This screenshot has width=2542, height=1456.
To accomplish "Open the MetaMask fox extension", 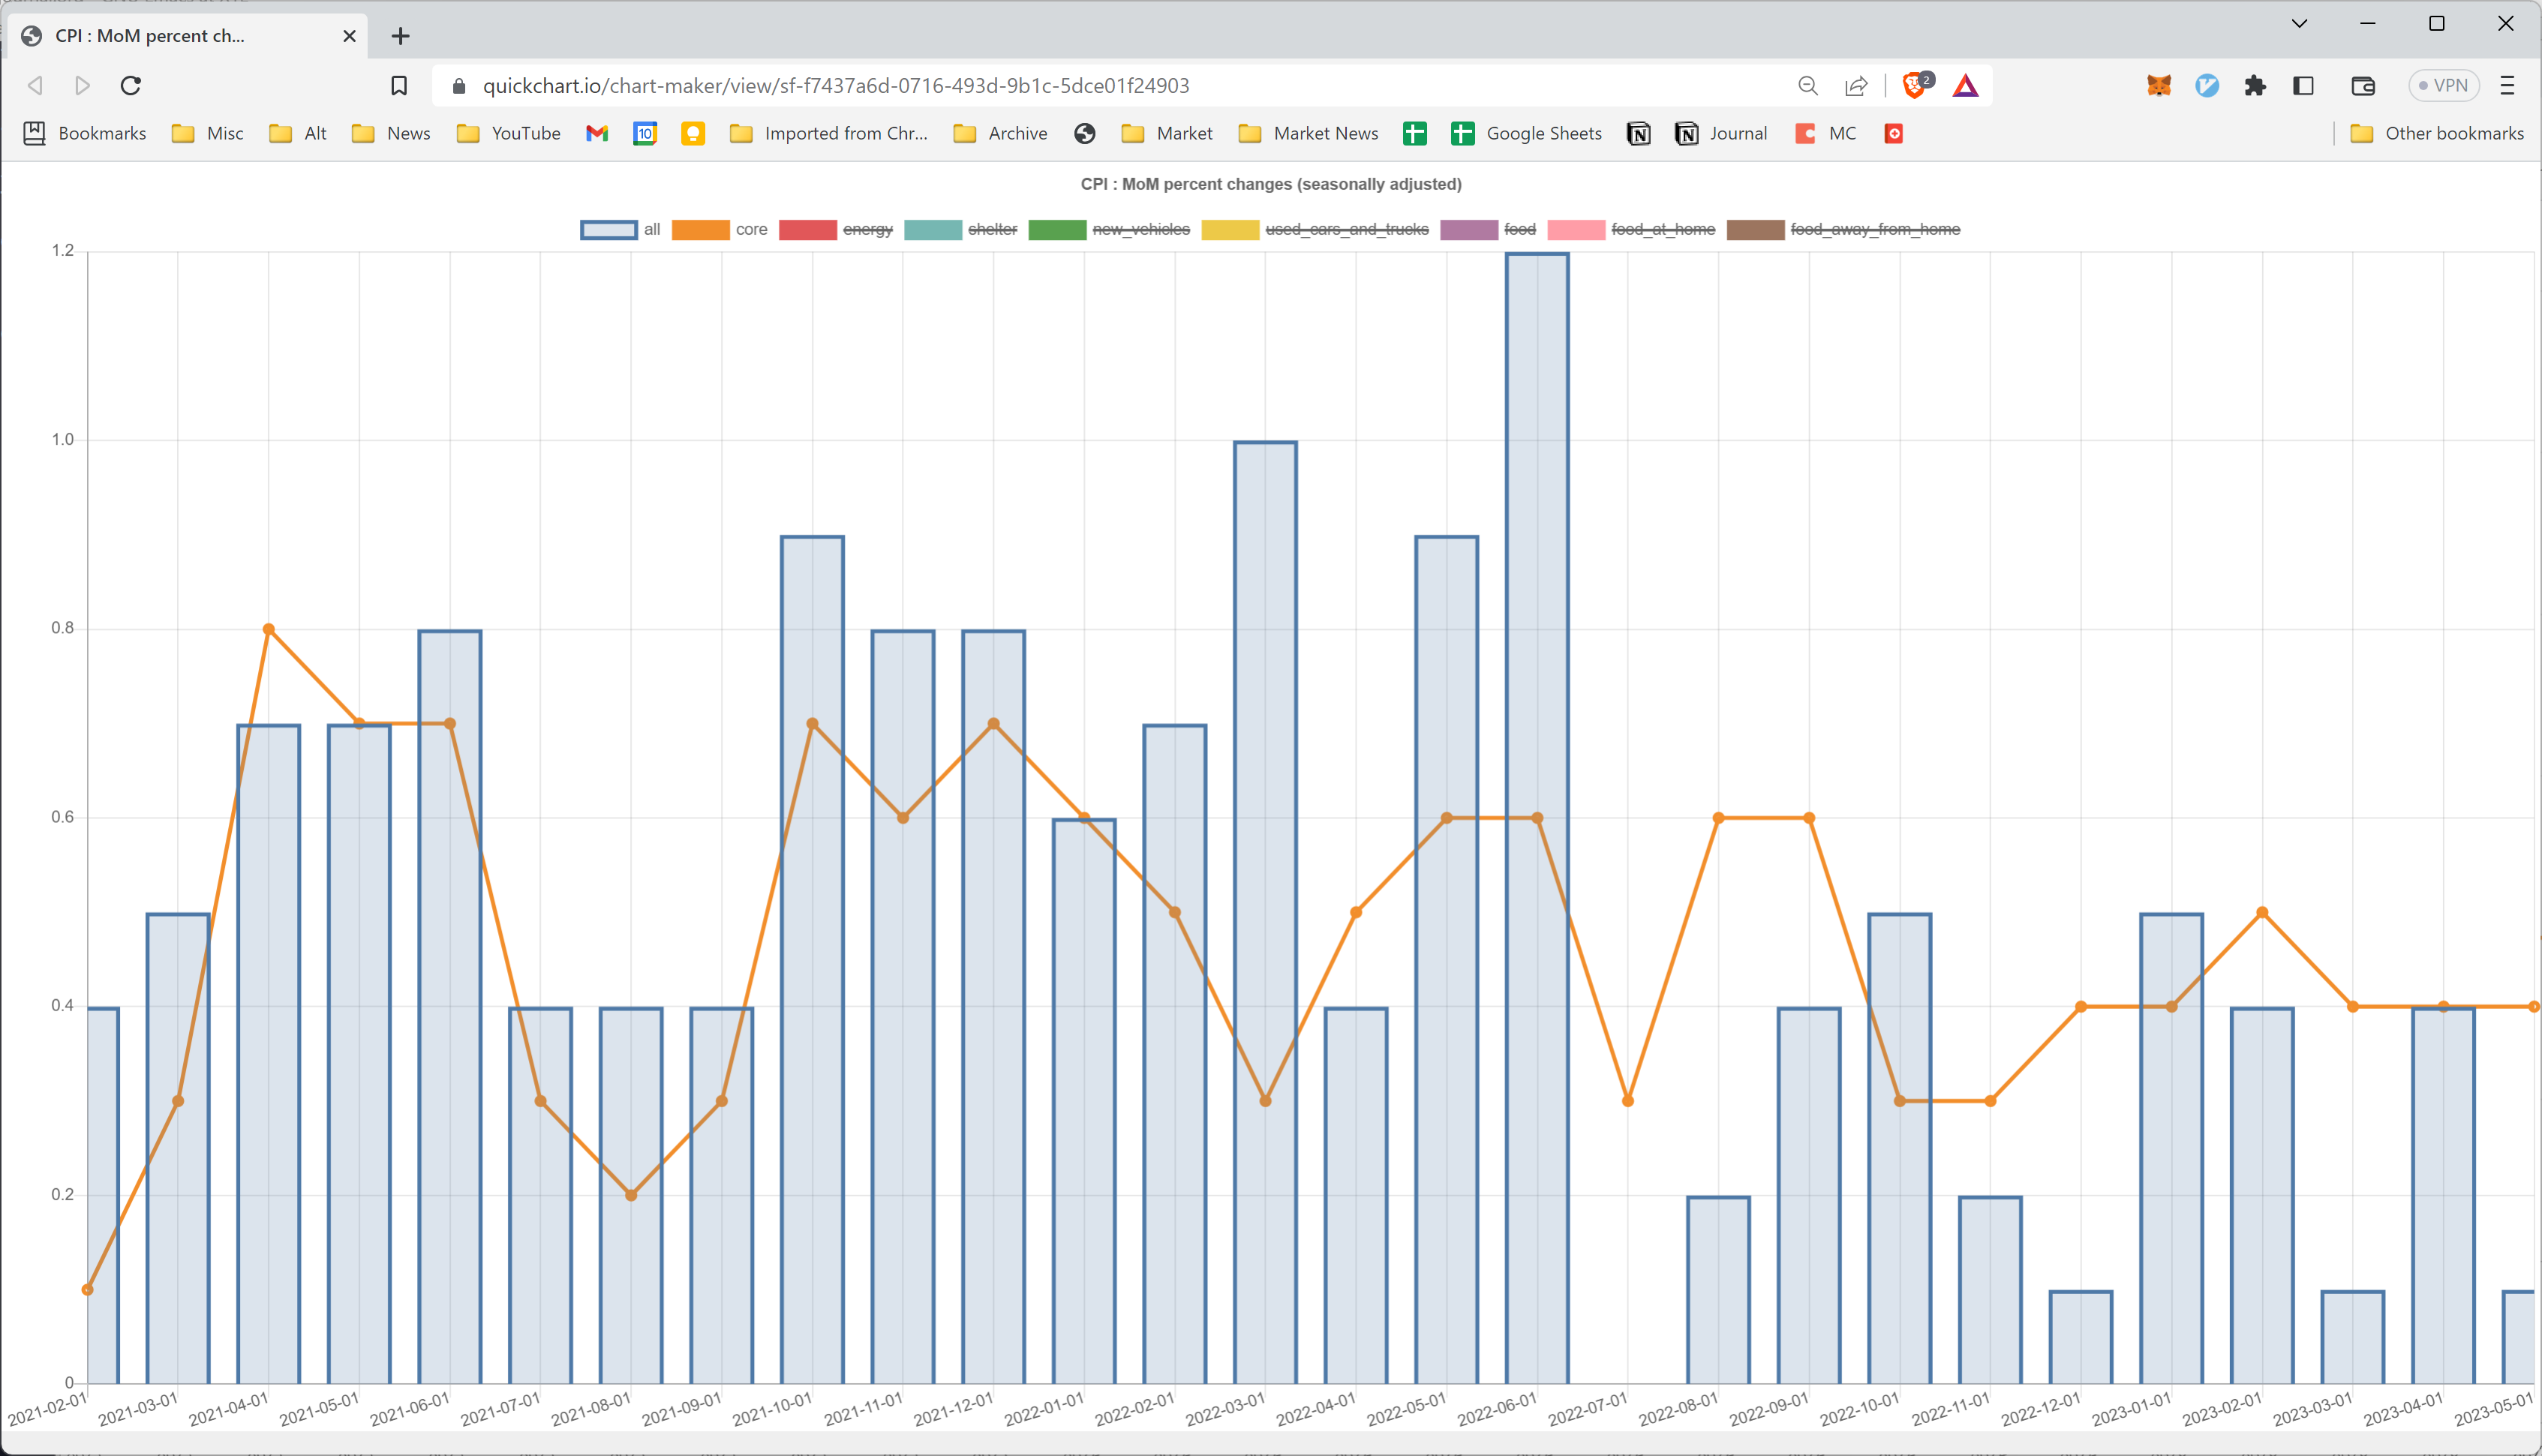I will coord(2159,86).
